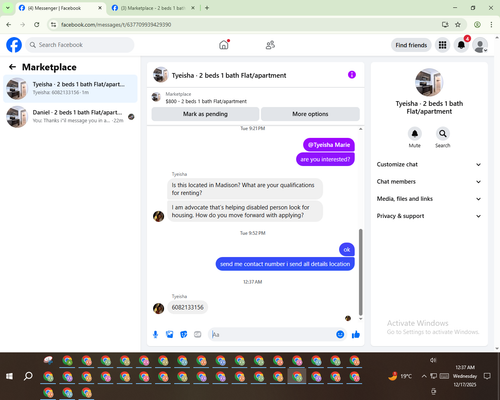
Task: Open the notifications bell icon
Action: click(461, 45)
